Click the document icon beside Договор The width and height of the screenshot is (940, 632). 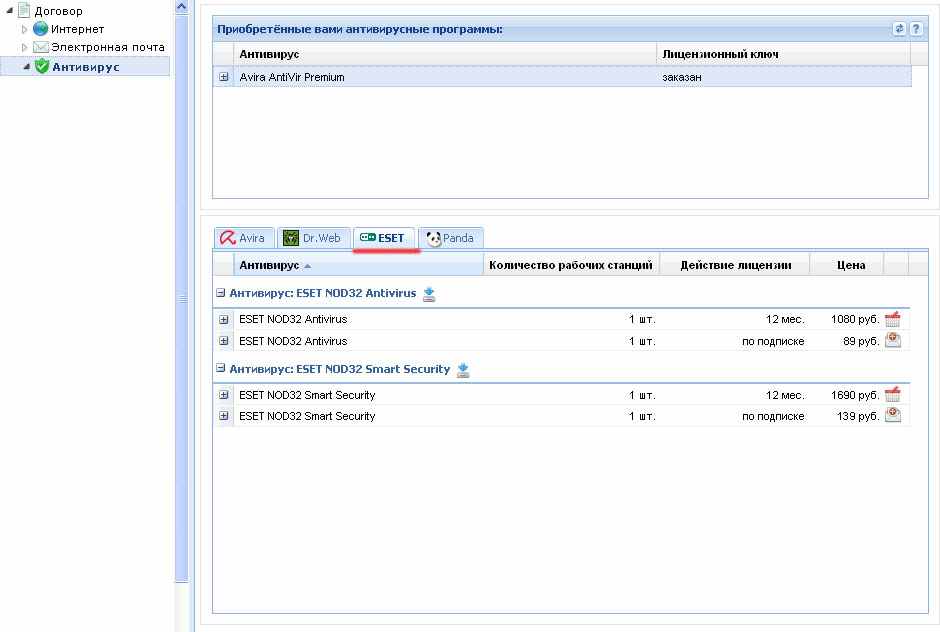click(24, 10)
